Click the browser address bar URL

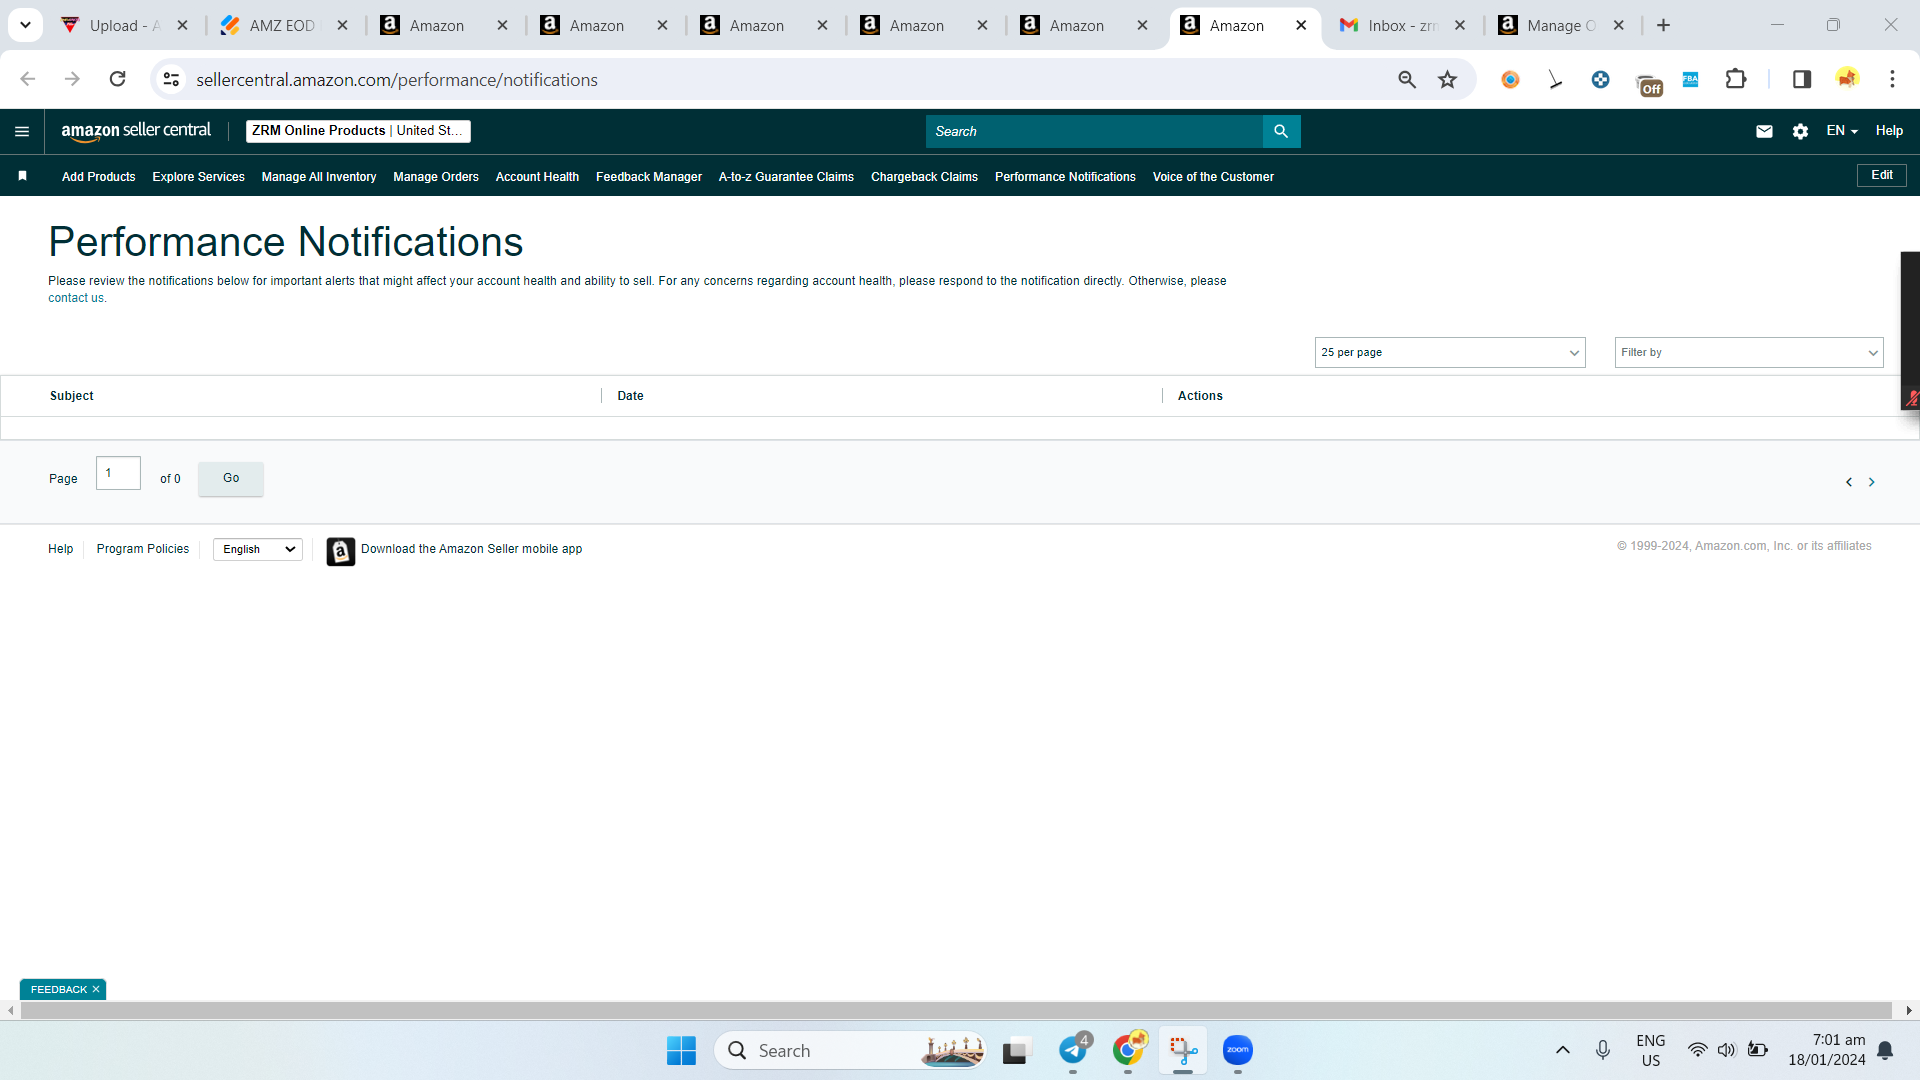click(x=397, y=79)
